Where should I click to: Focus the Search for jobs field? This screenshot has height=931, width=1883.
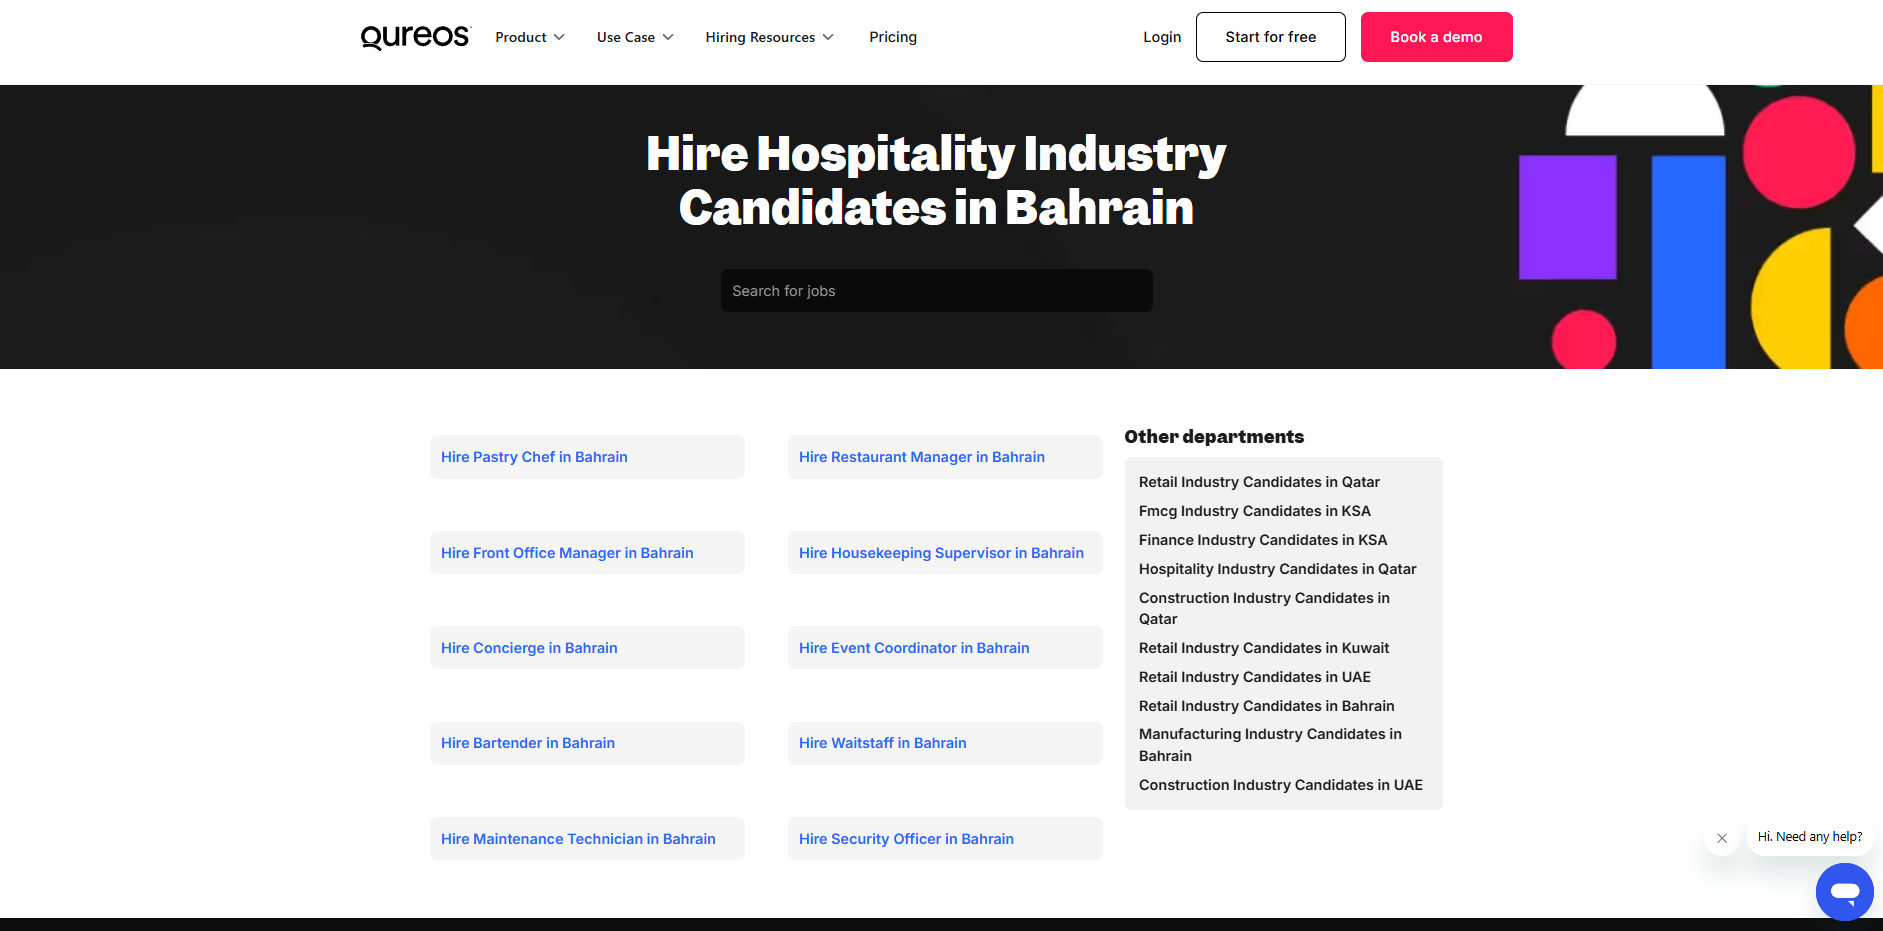(x=936, y=291)
